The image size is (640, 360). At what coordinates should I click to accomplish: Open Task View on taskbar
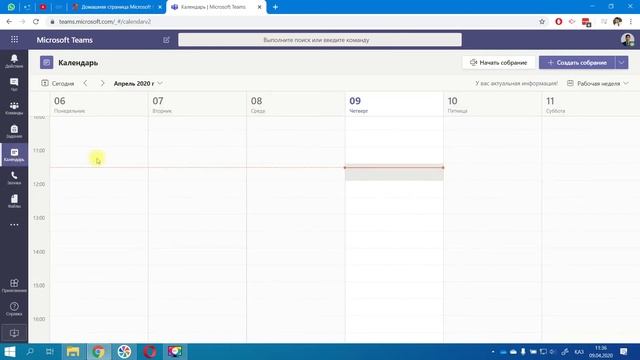click(50, 351)
